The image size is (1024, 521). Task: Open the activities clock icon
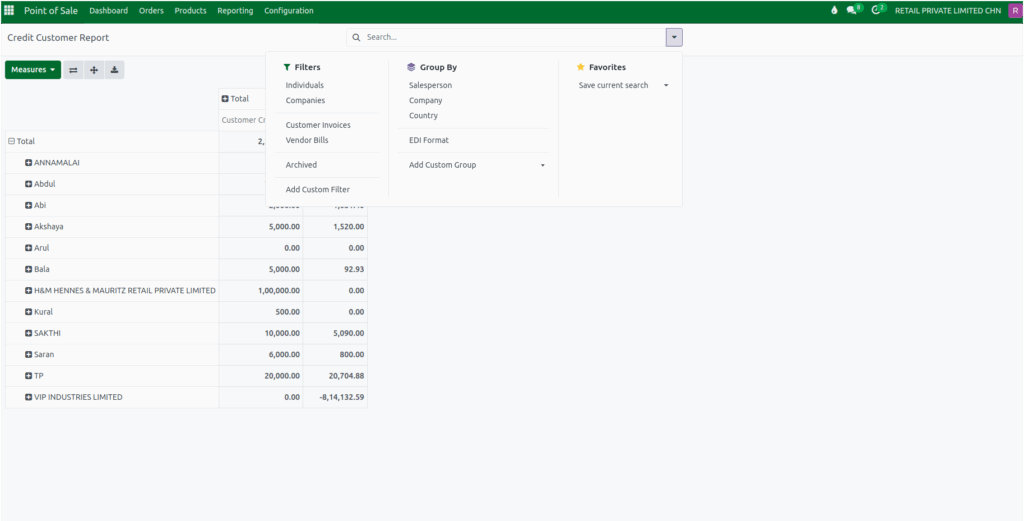[876, 10]
